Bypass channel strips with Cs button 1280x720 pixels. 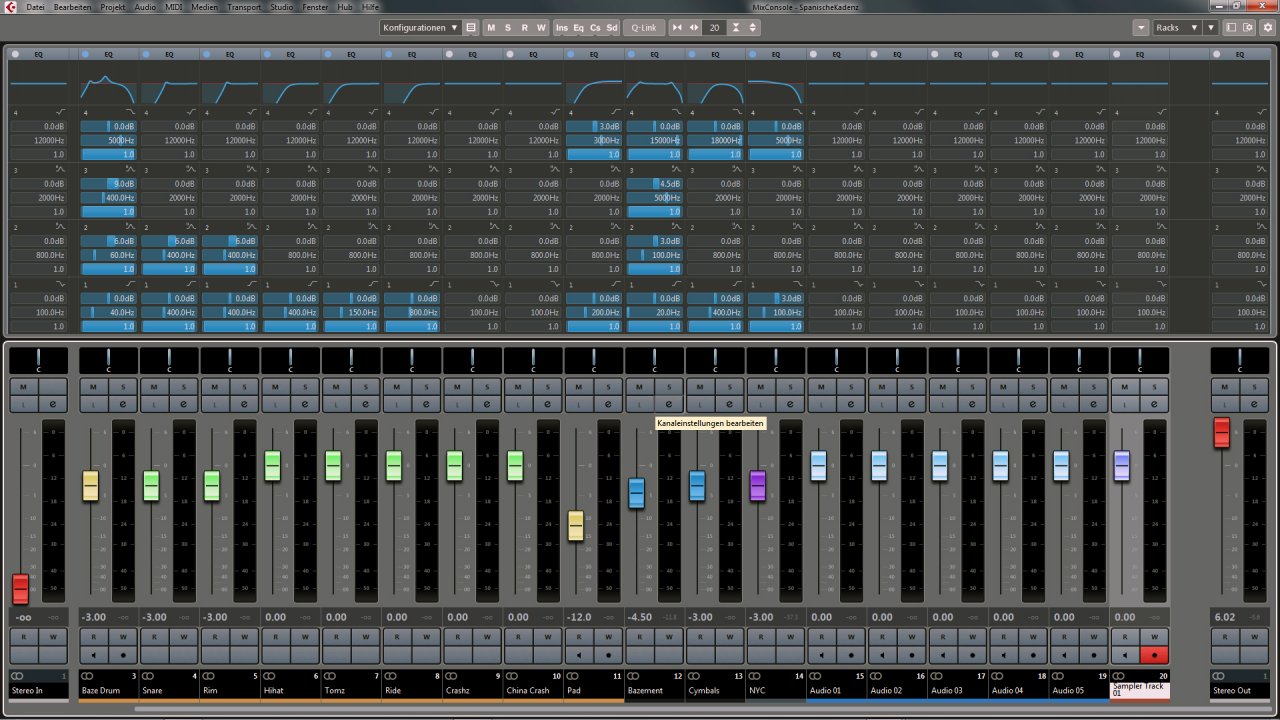tap(595, 28)
